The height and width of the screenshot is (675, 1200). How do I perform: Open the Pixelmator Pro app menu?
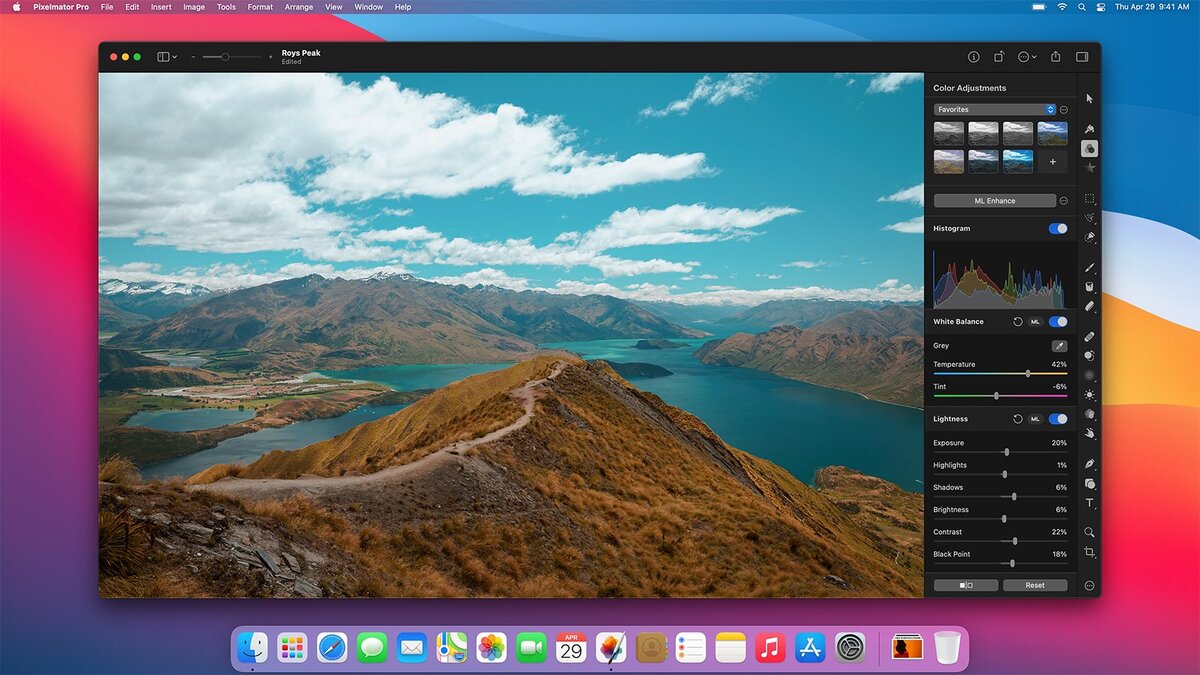pyautogui.click(x=61, y=7)
